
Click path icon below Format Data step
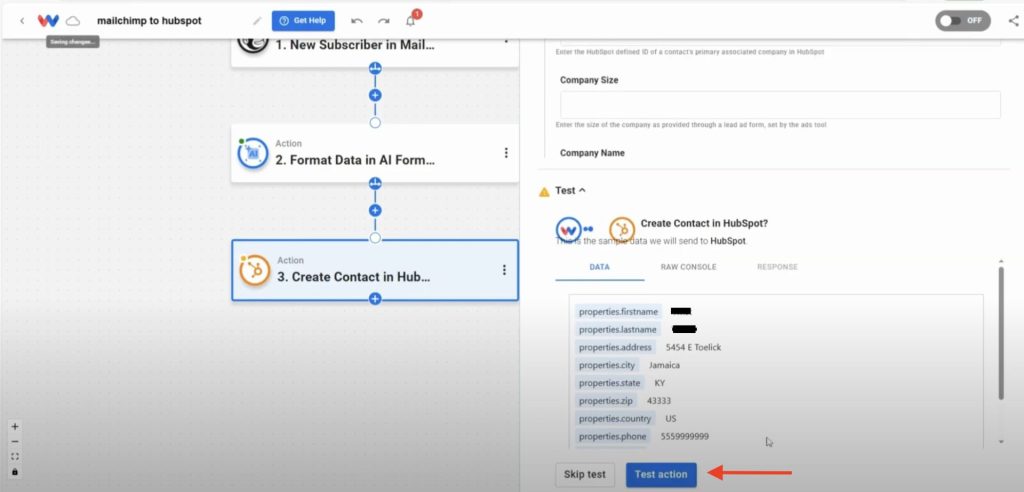375,184
